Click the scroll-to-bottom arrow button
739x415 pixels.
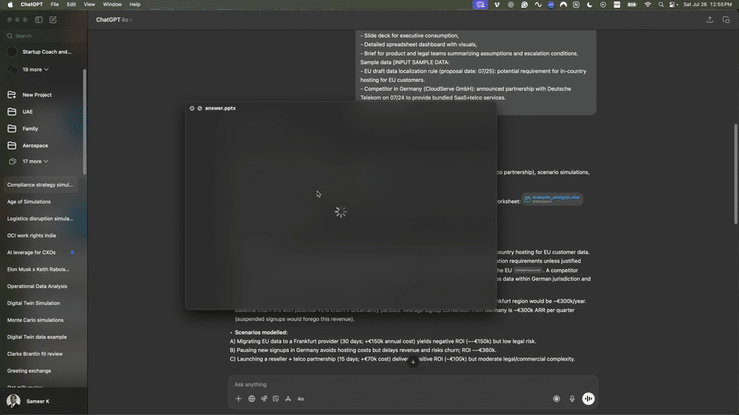point(413,362)
